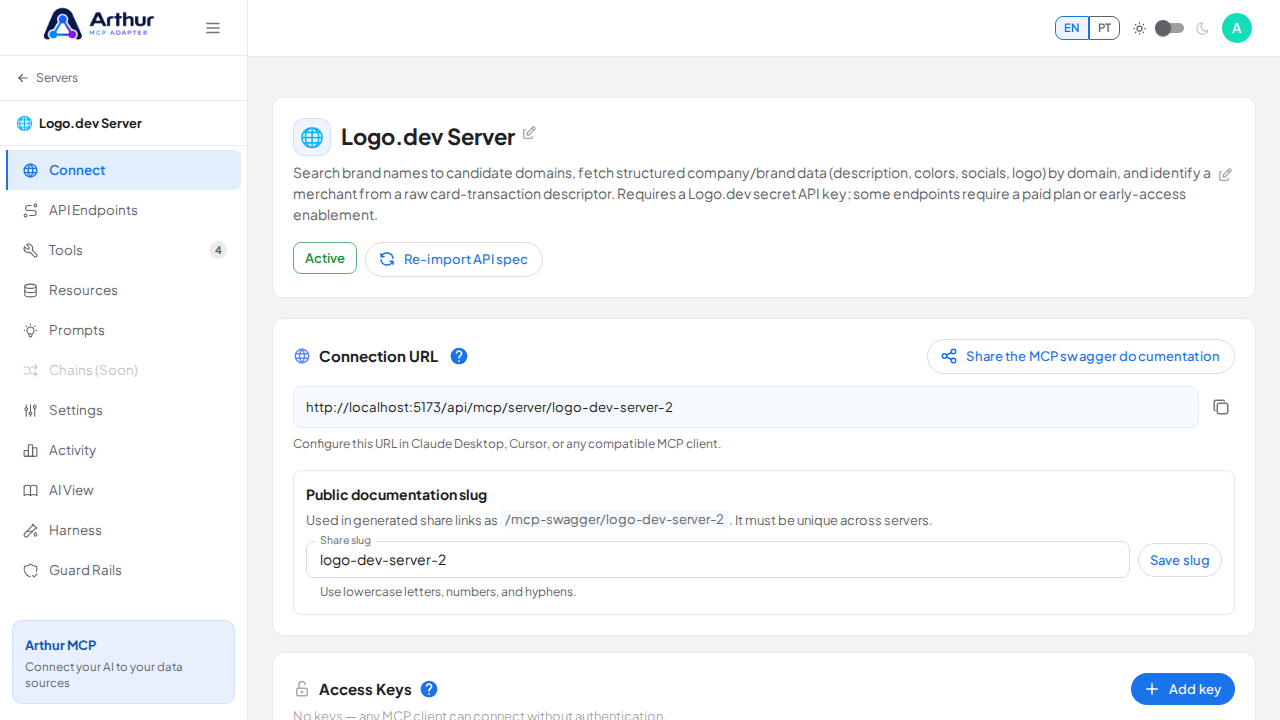1280x720 pixels.
Task: Open the Harness page
Action: [124, 530]
